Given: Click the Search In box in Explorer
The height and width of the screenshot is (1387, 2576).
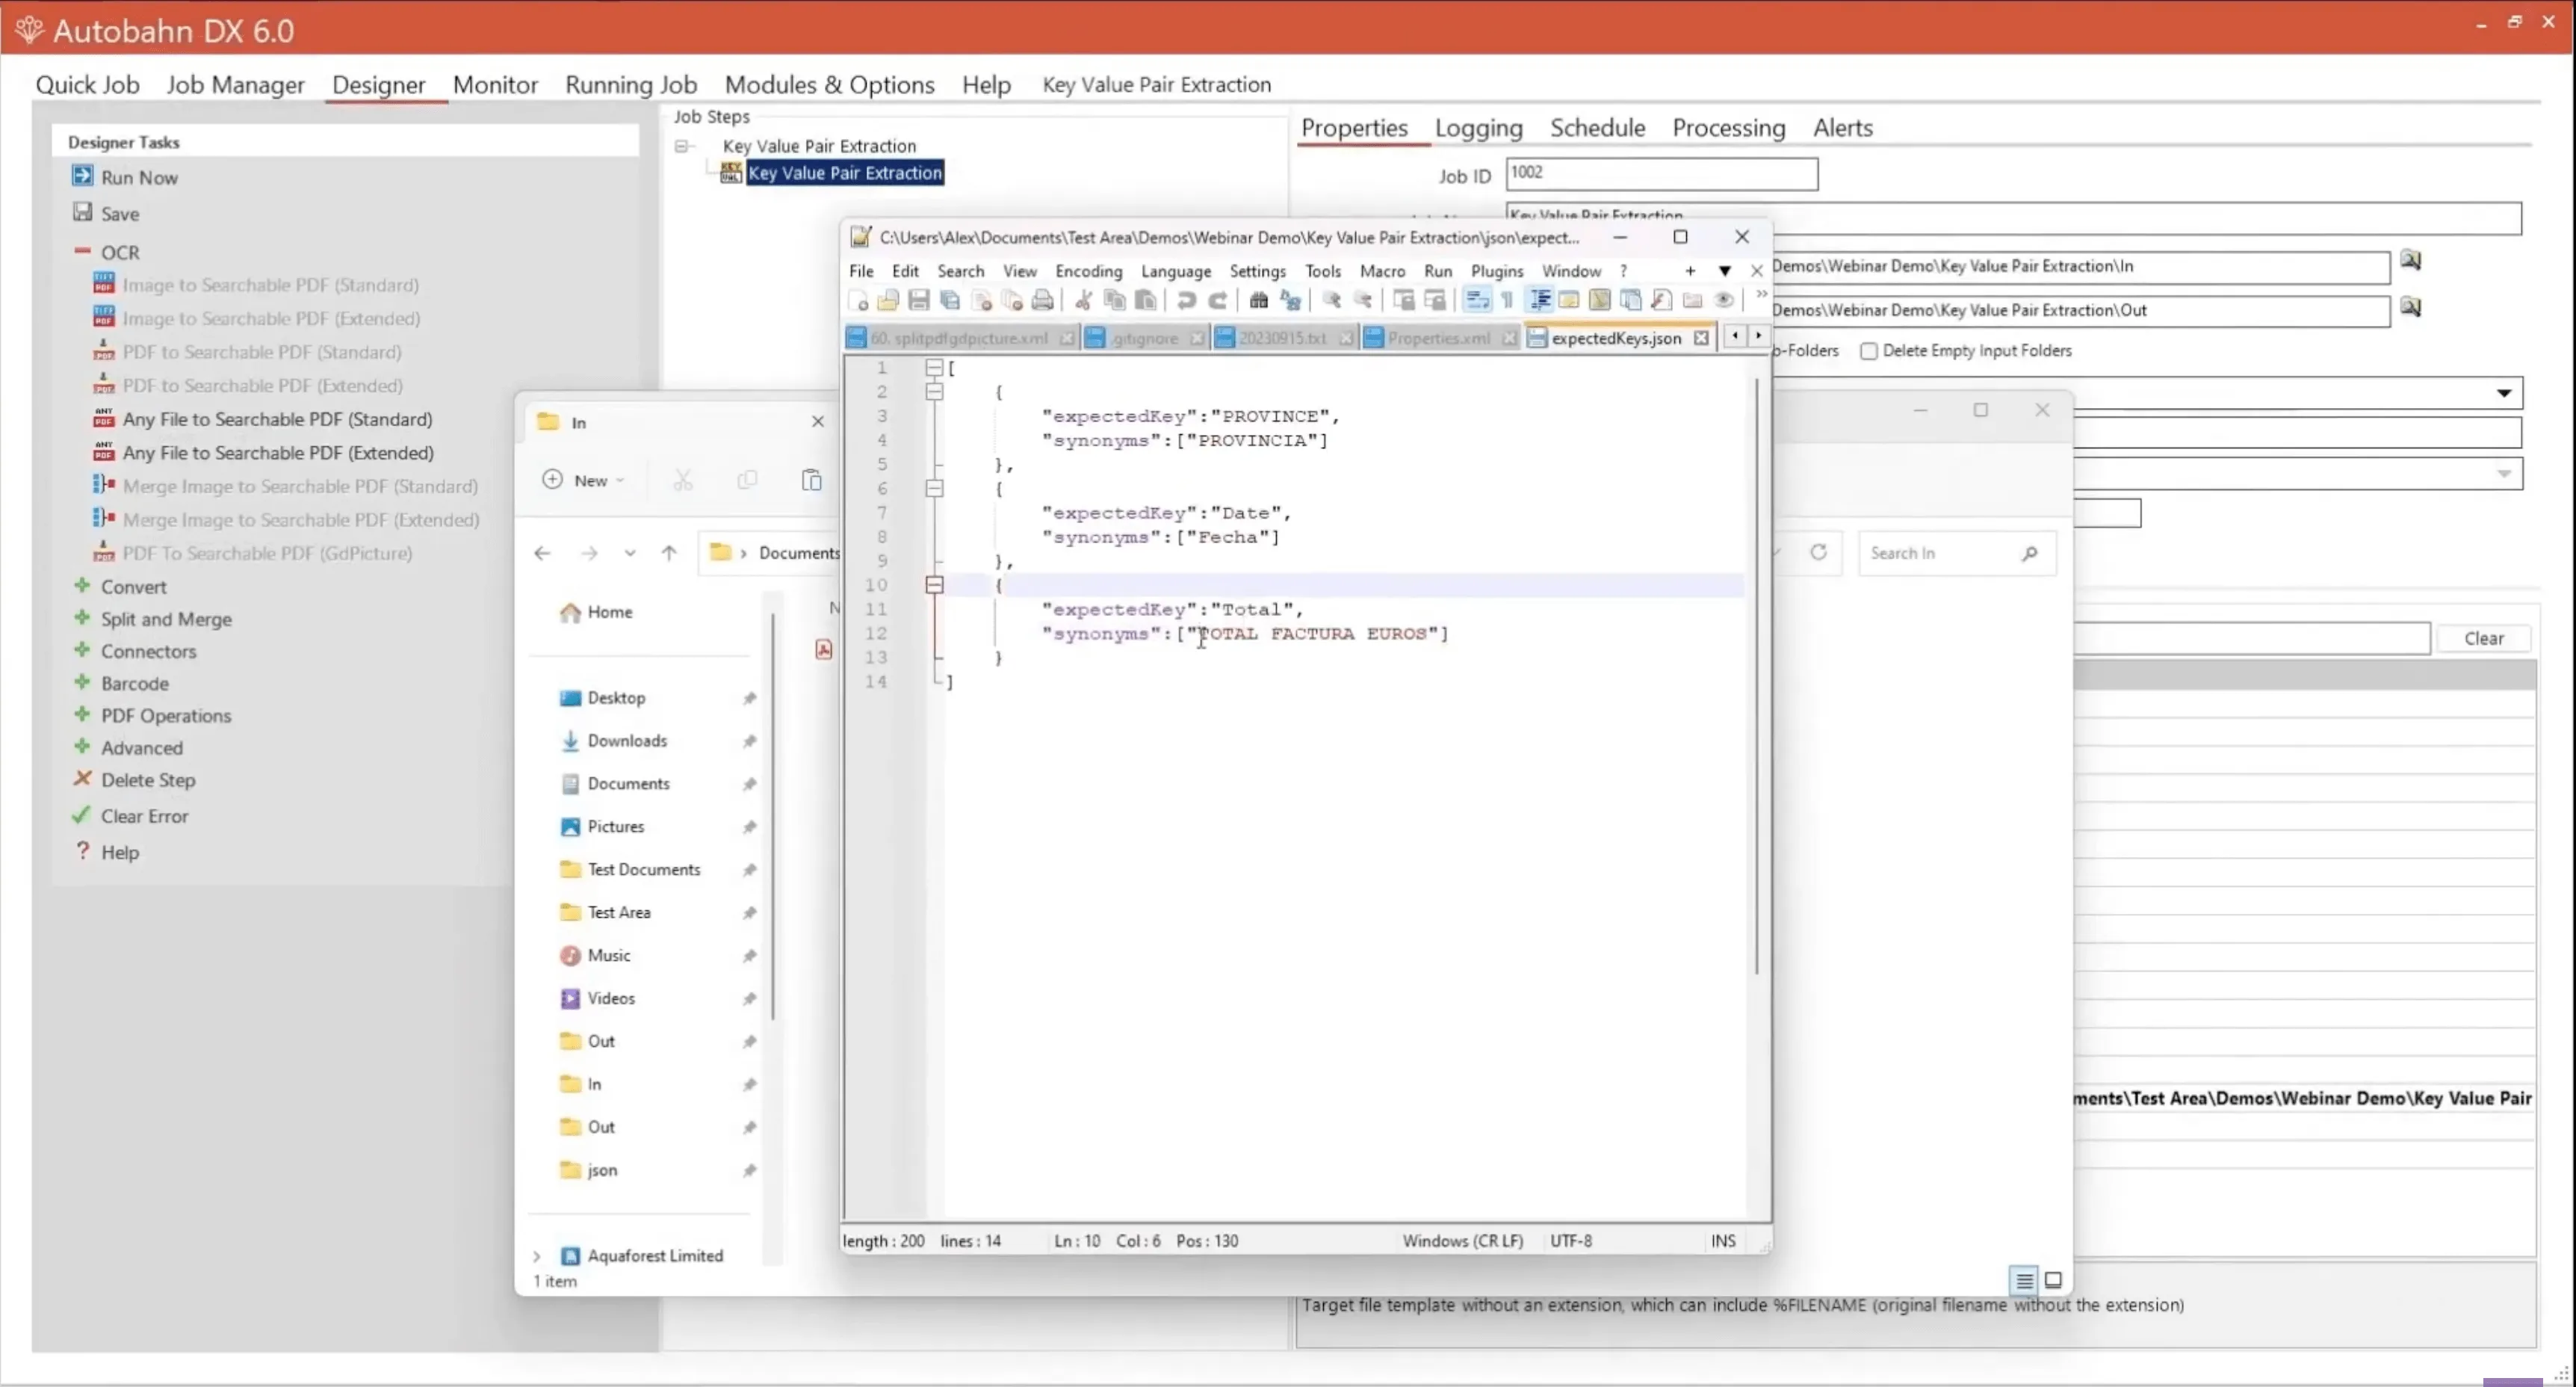Looking at the screenshot, I should click(x=1956, y=553).
